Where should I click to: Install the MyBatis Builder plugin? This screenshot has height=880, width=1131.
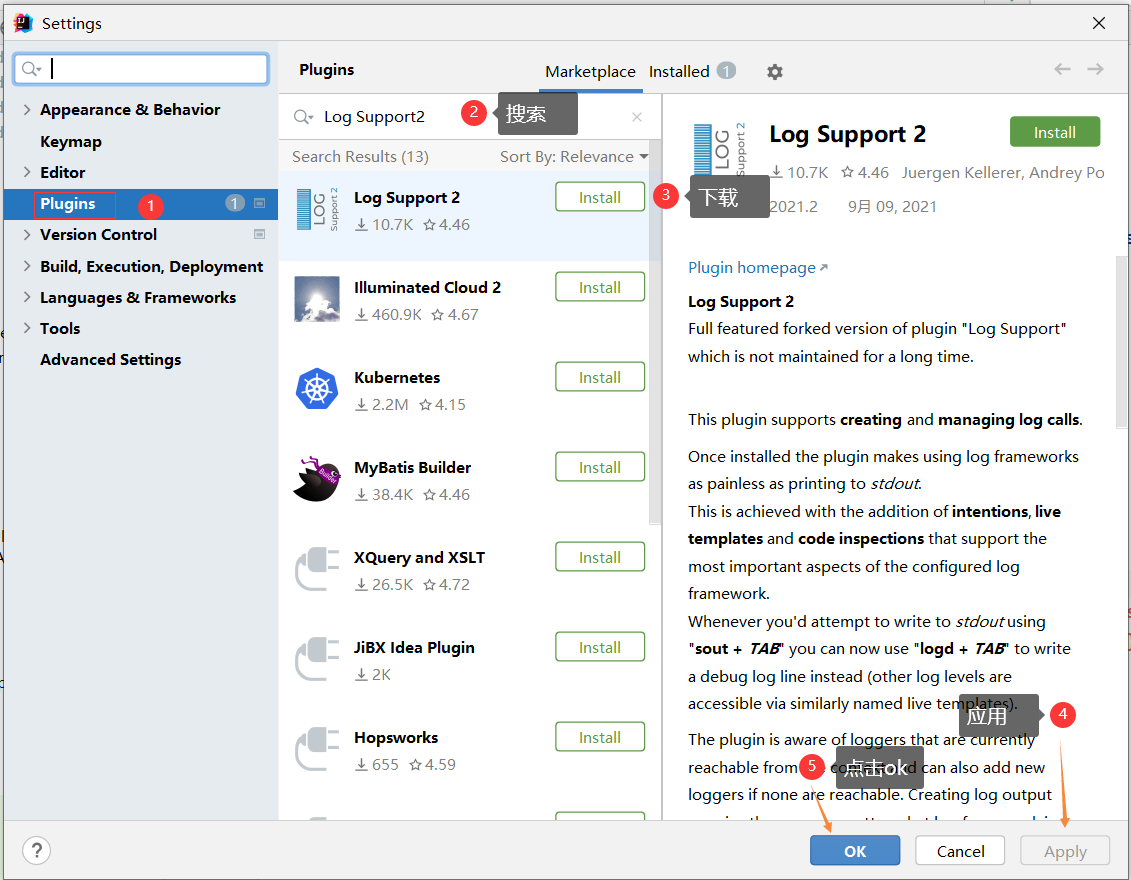click(x=599, y=467)
